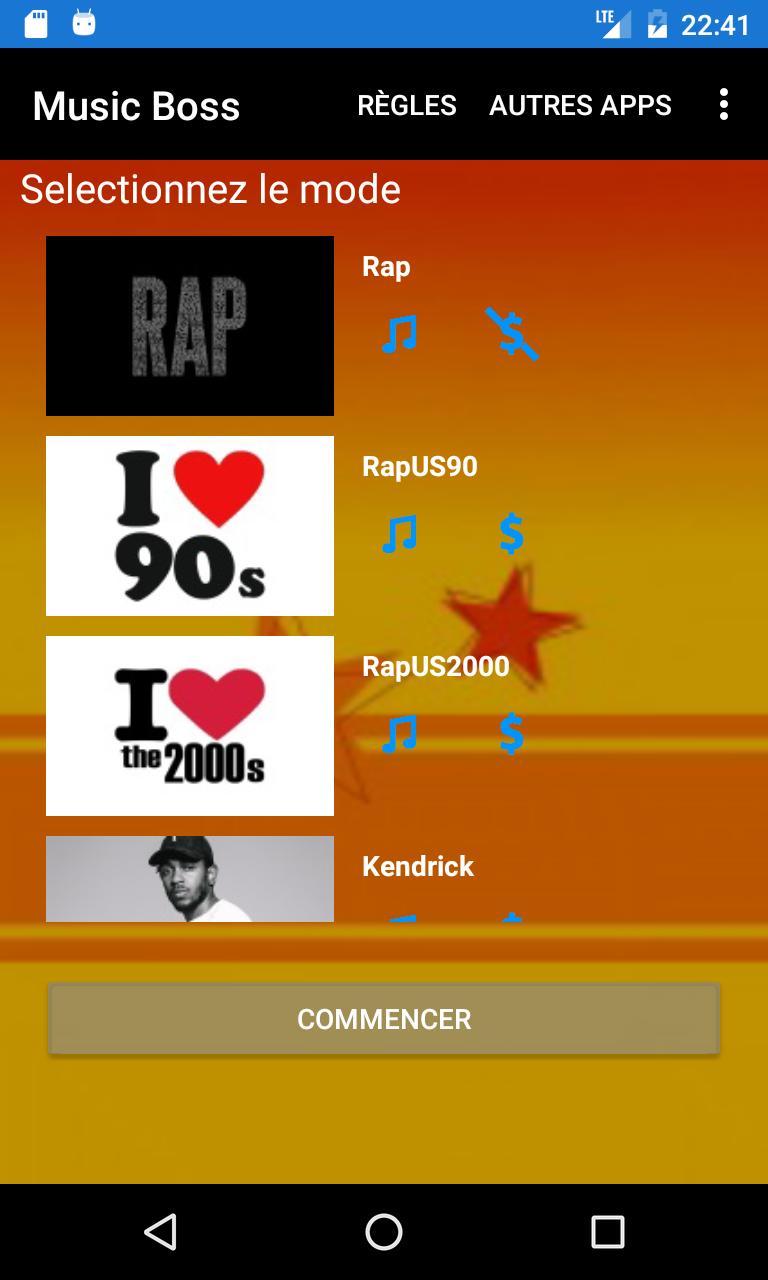This screenshot has height=1280, width=768.
Task: Open the three-dot overflow menu
Action: tap(723, 104)
